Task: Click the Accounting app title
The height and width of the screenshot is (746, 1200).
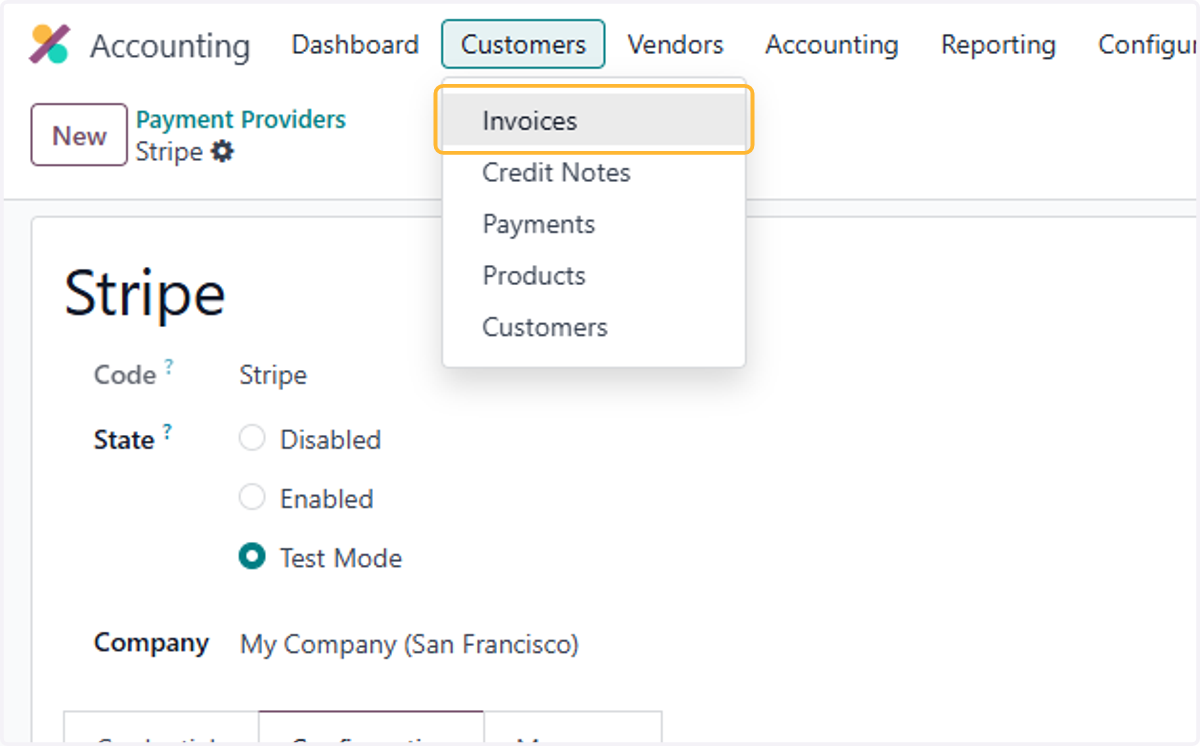Action: pos(170,46)
